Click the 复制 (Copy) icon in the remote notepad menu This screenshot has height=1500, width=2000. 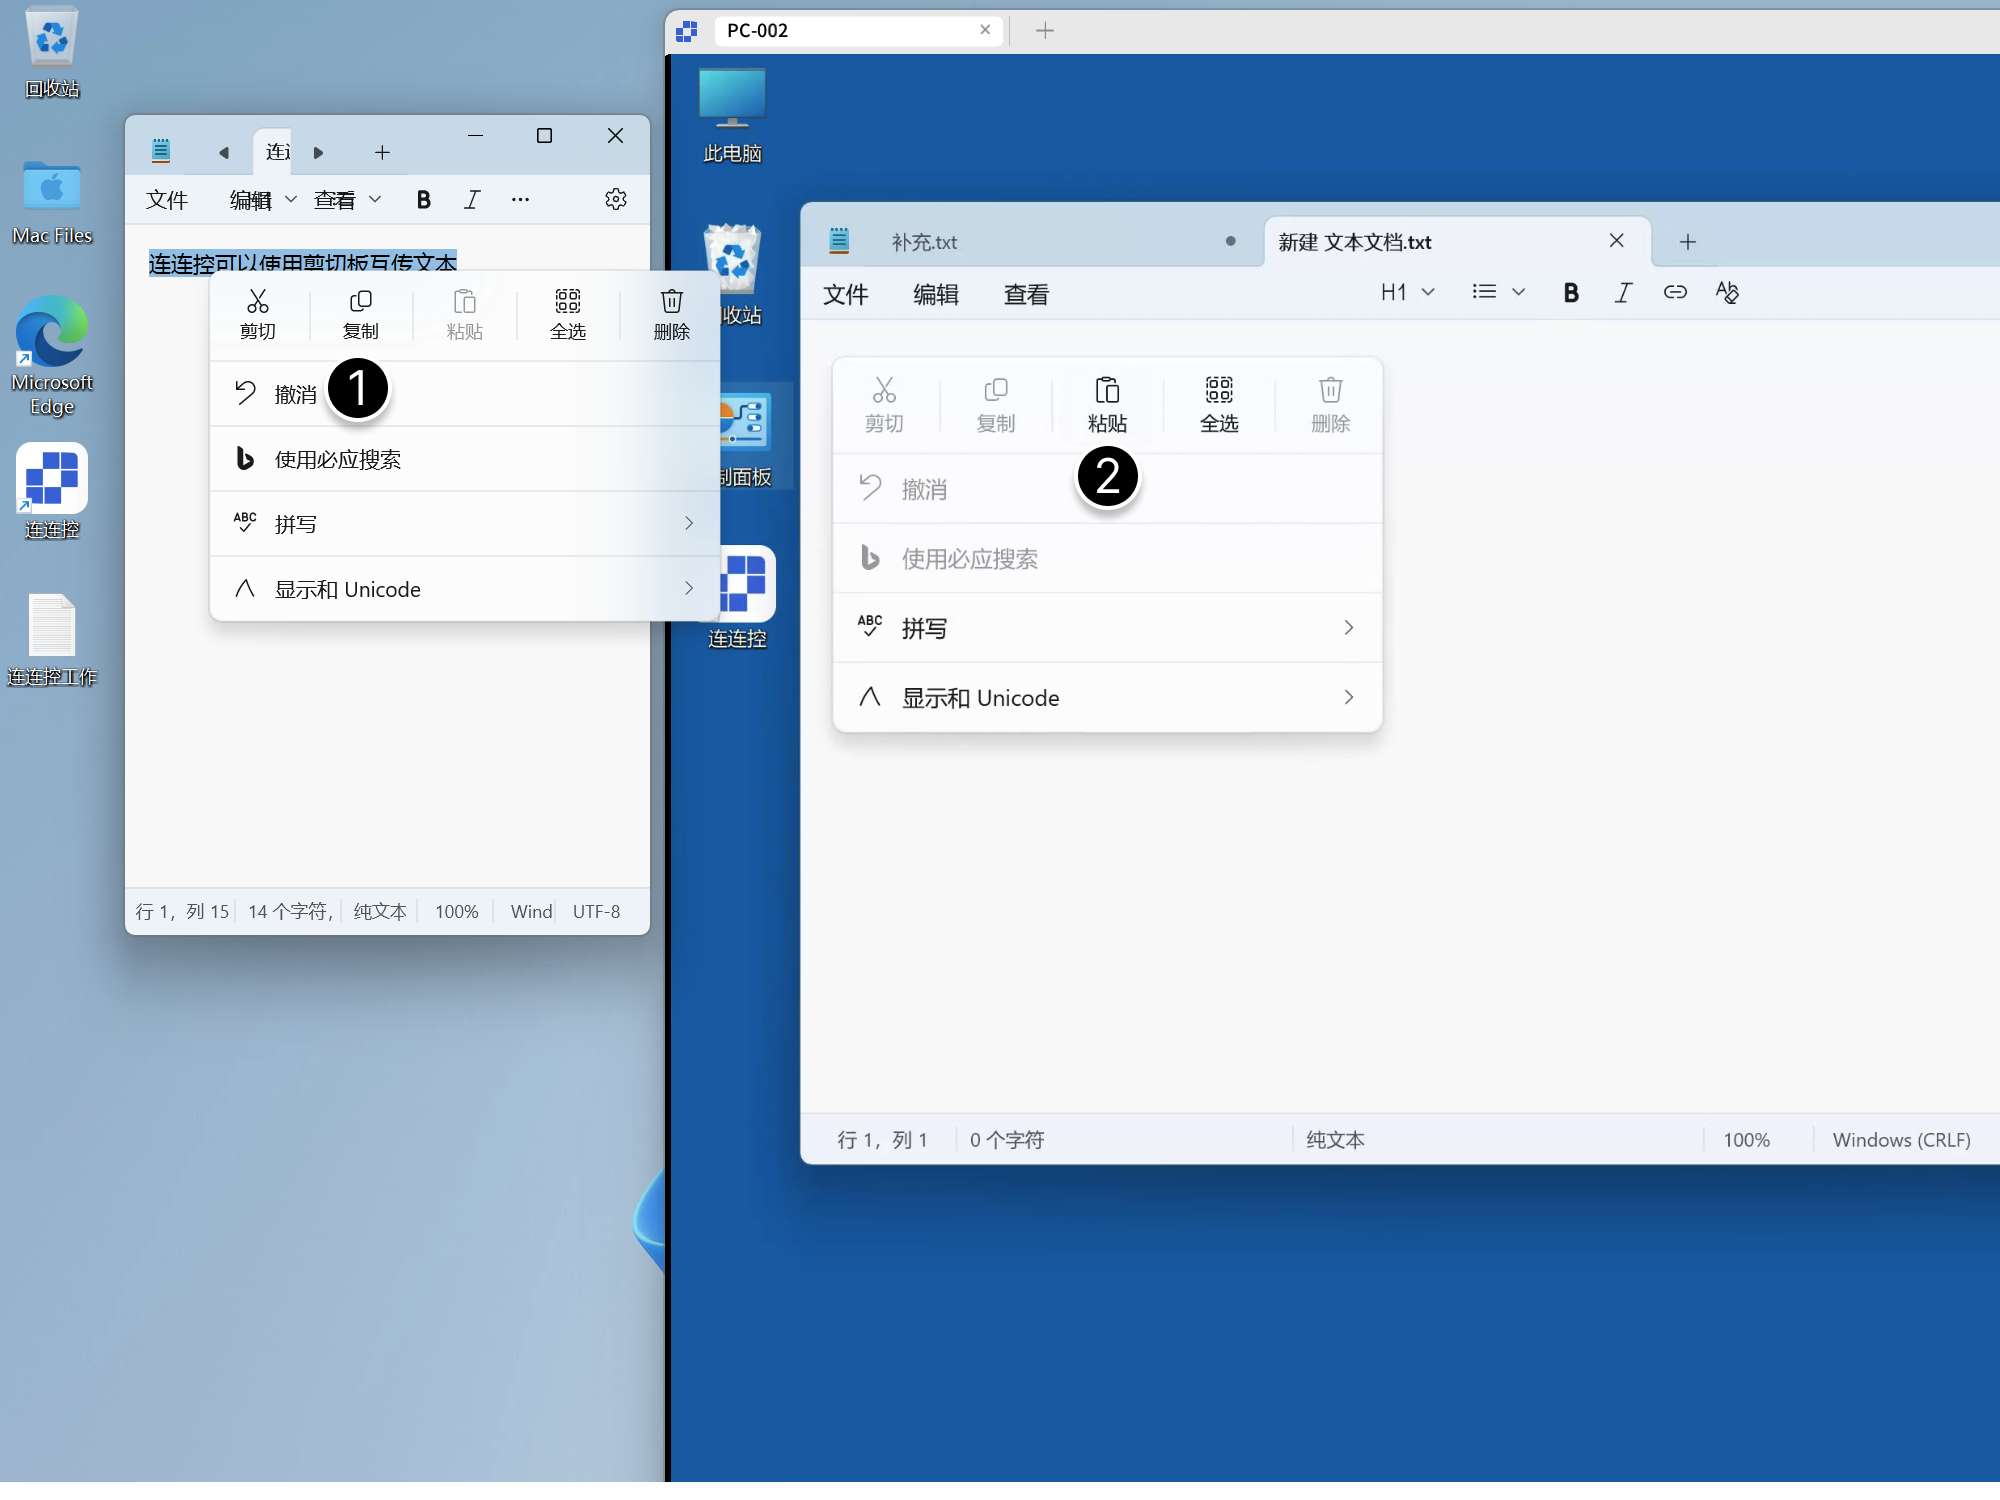click(x=996, y=403)
